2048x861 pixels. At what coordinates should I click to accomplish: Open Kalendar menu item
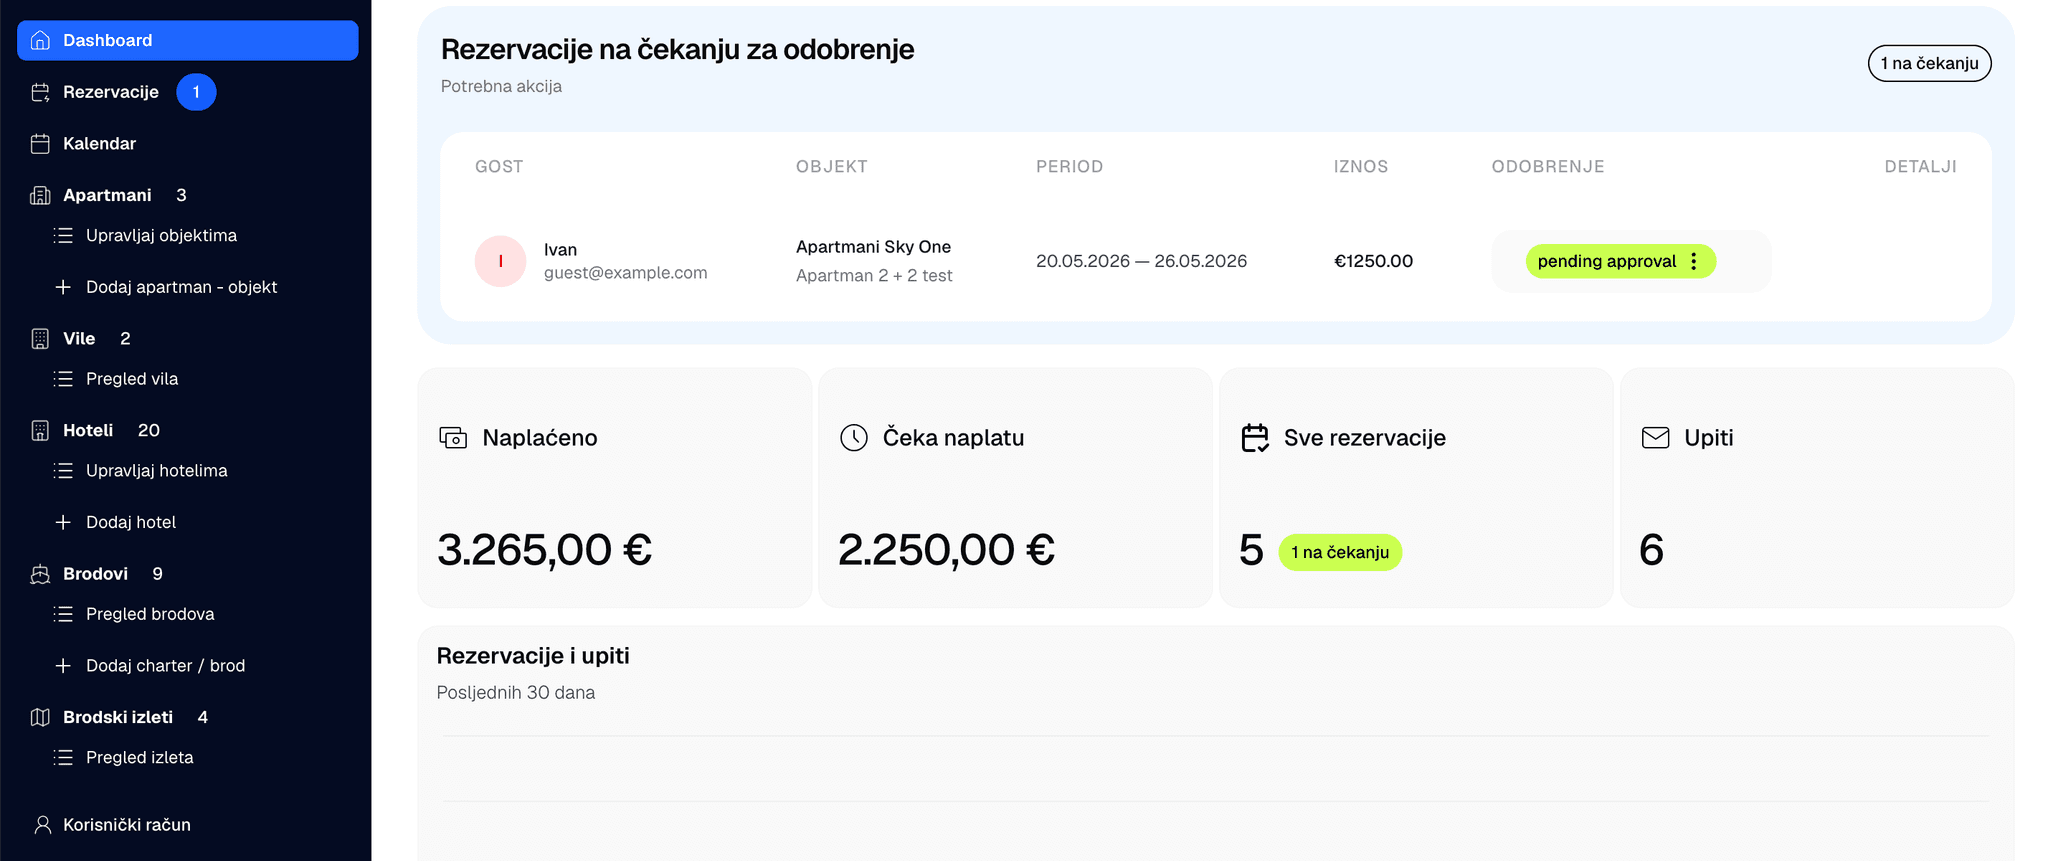[99, 143]
